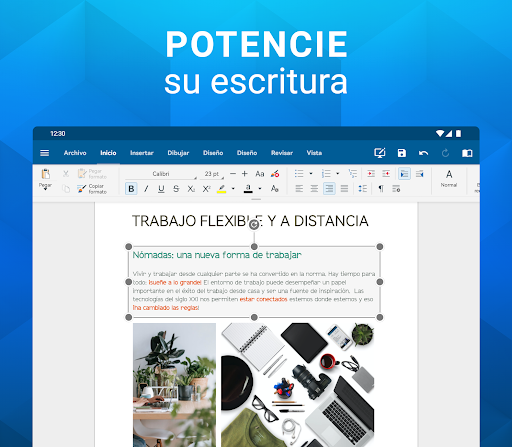
Task: Open the Dibujar ribbon tab
Action: click(178, 153)
